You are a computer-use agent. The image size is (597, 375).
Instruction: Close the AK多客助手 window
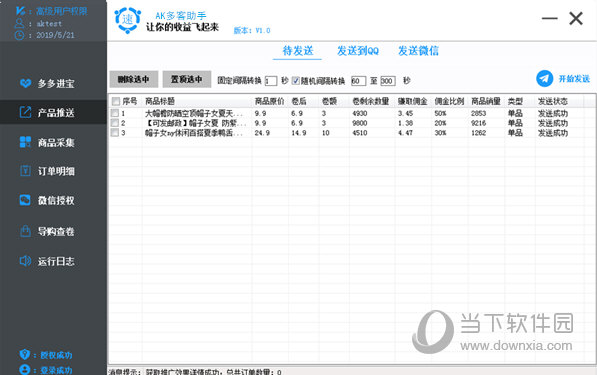point(576,18)
